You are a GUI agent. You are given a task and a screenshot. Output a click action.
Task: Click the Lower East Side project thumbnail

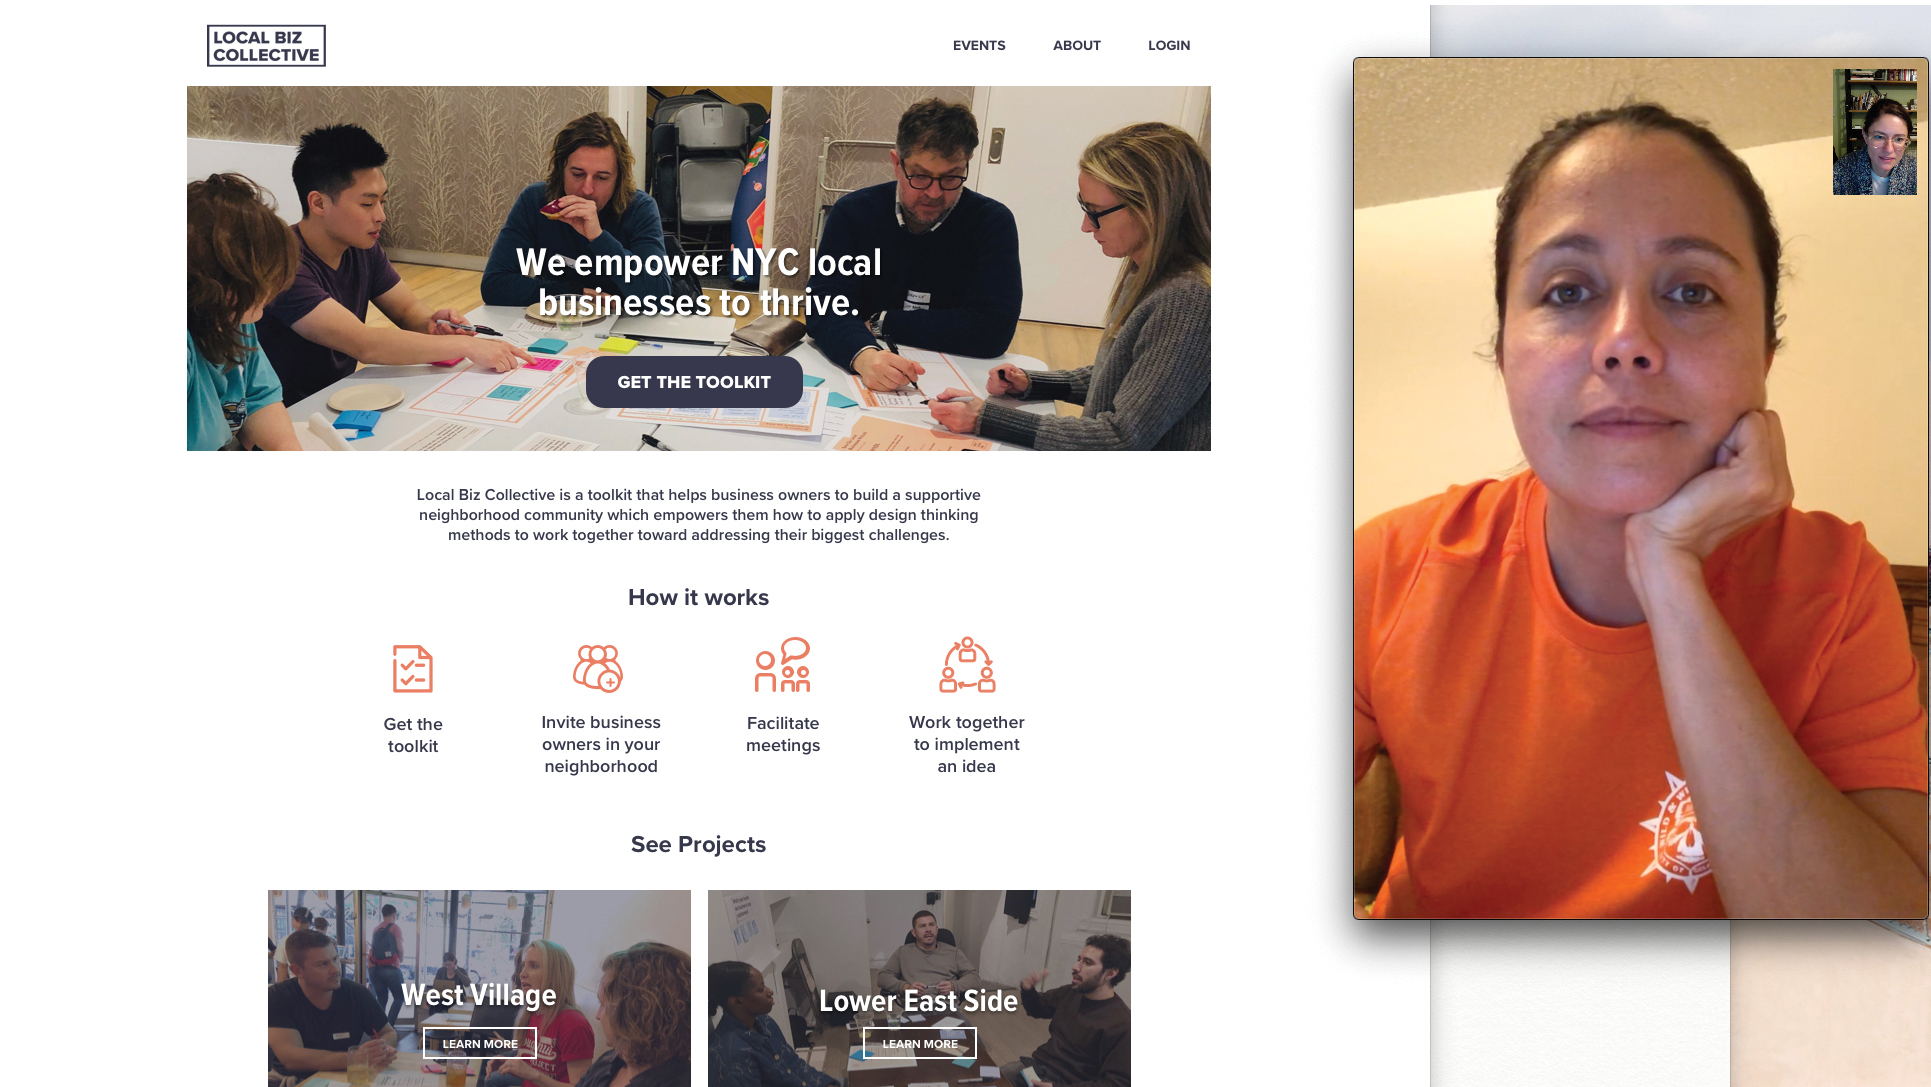click(919, 988)
